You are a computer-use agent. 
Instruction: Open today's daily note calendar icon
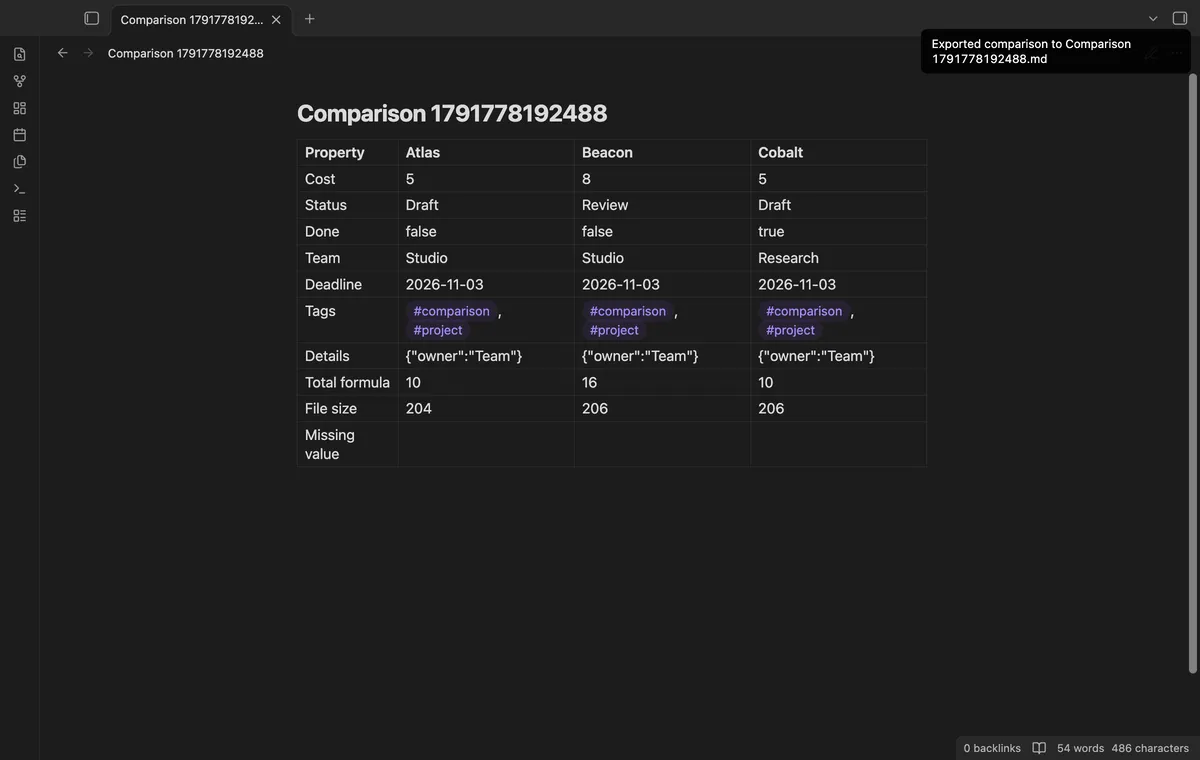(x=20, y=135)
